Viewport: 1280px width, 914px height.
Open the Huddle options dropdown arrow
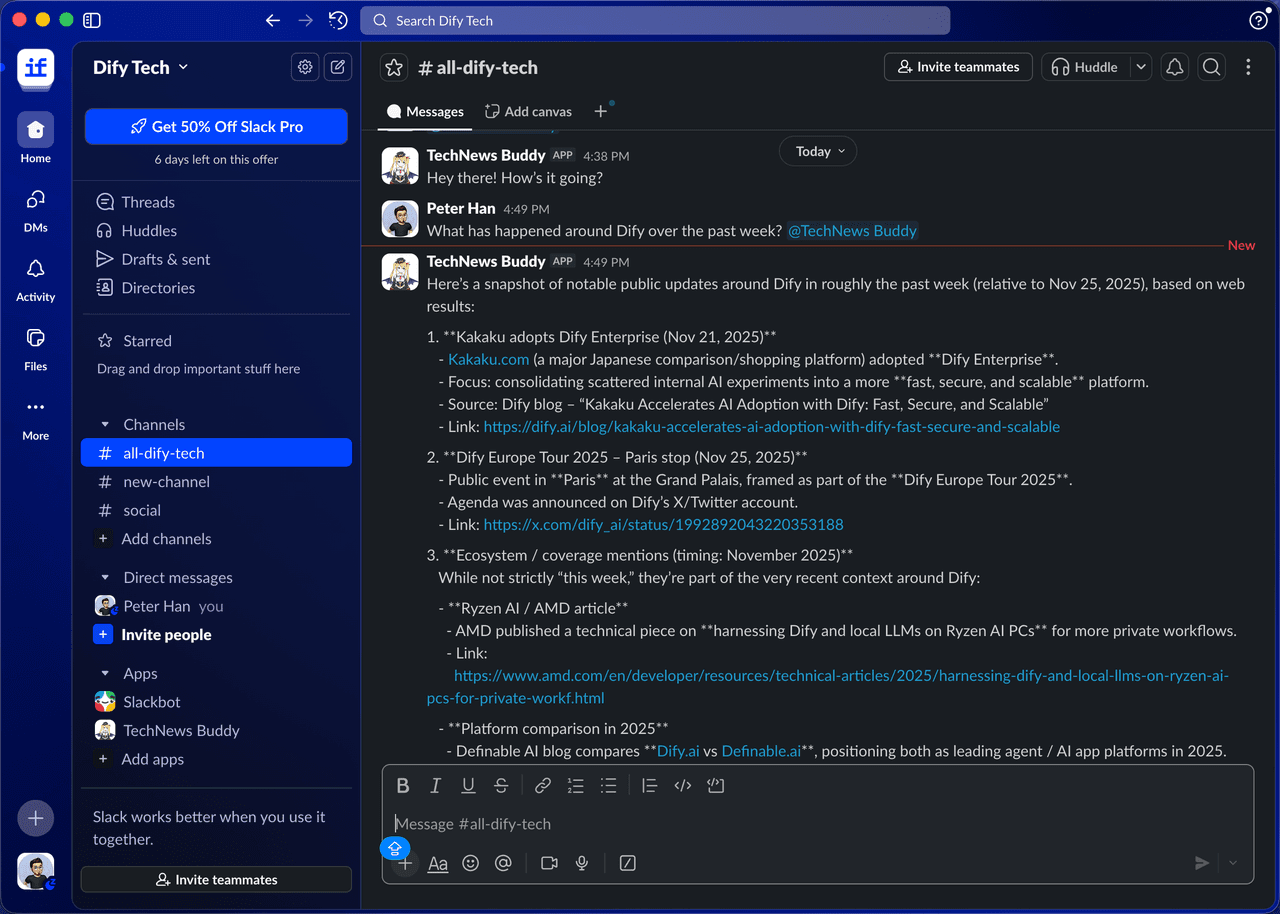pos(1140,67)
